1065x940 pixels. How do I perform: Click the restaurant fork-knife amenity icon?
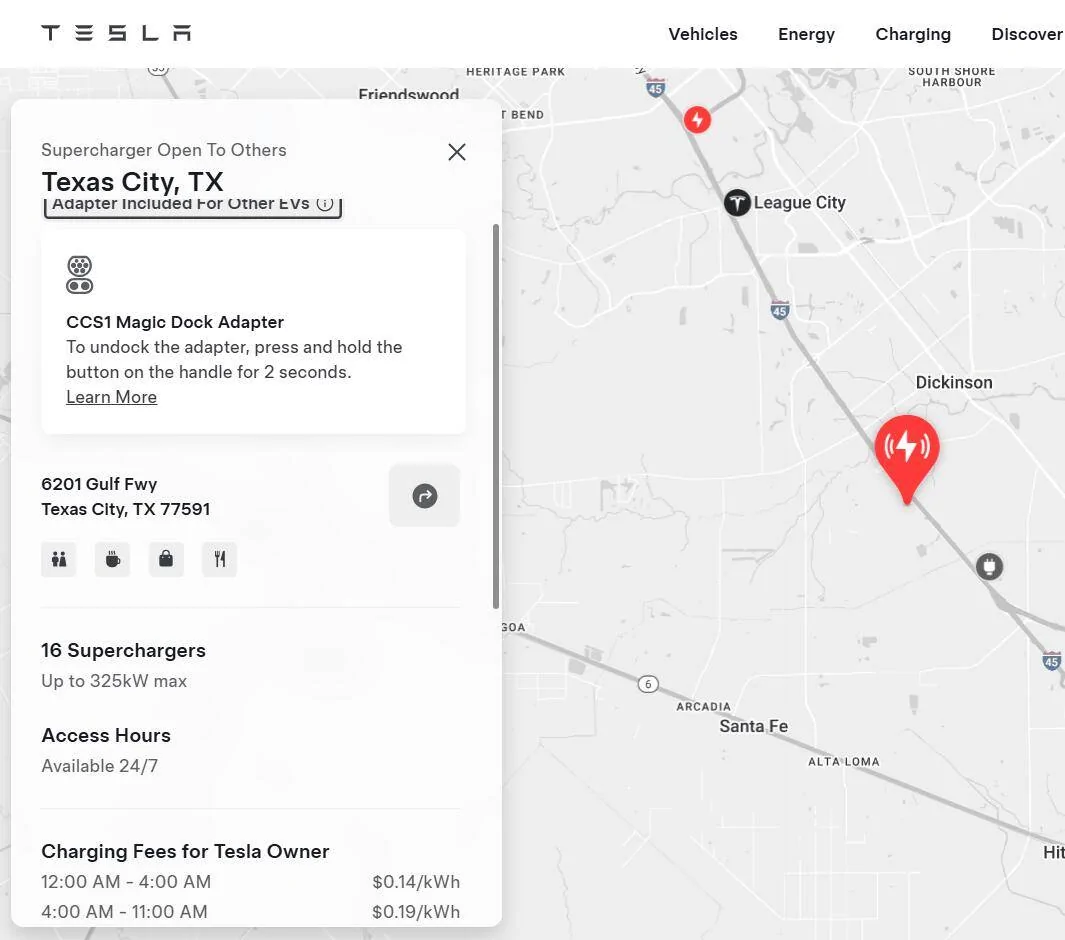tap(219, 560)
